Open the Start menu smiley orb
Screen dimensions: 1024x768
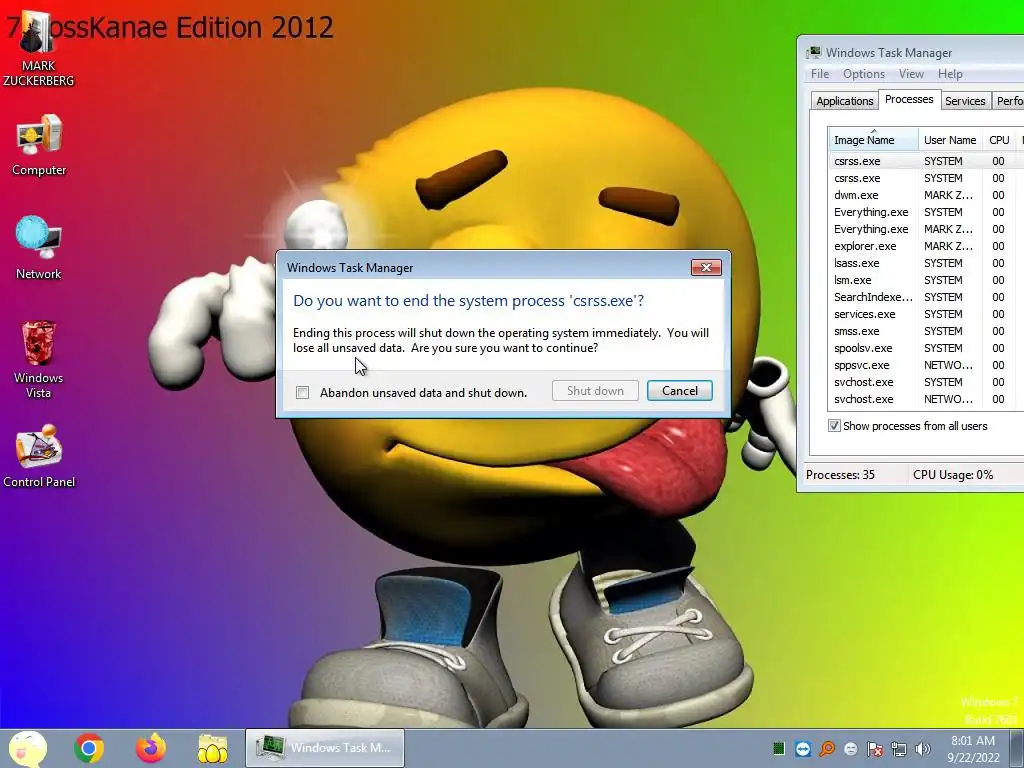[27, 748]
